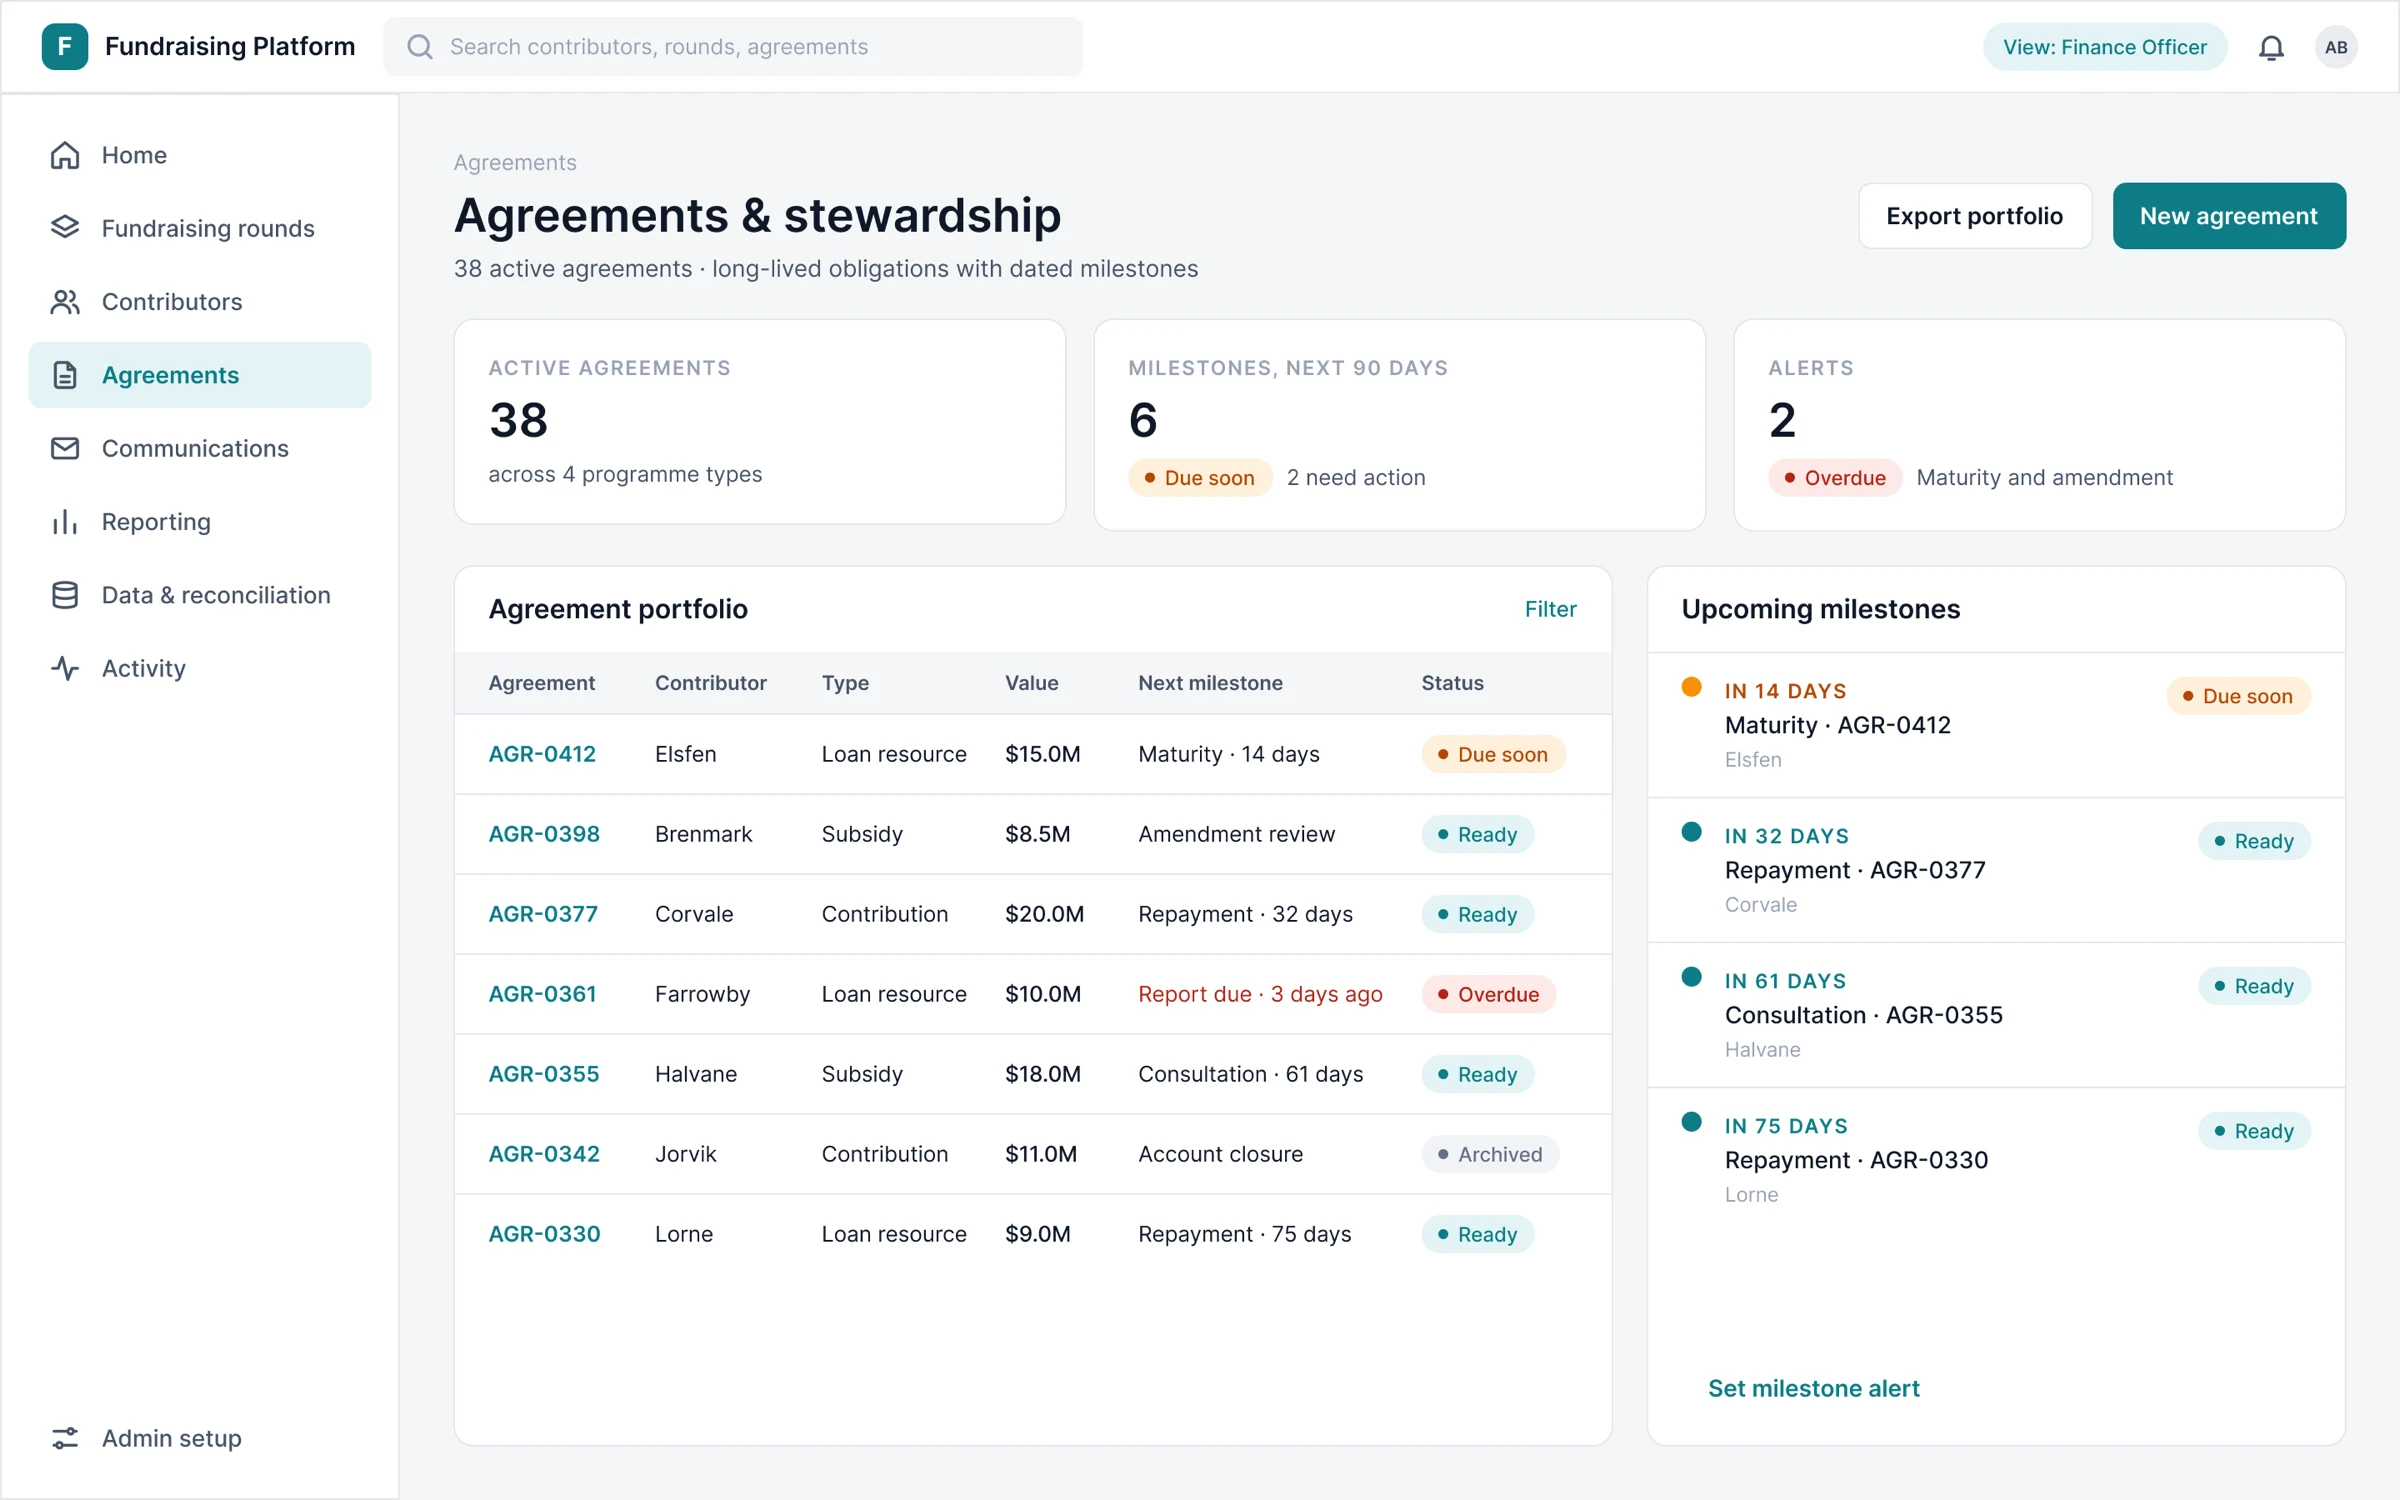Click the Fundraising rounds layers icon
2400x1500 pixels.
(65, 228)
